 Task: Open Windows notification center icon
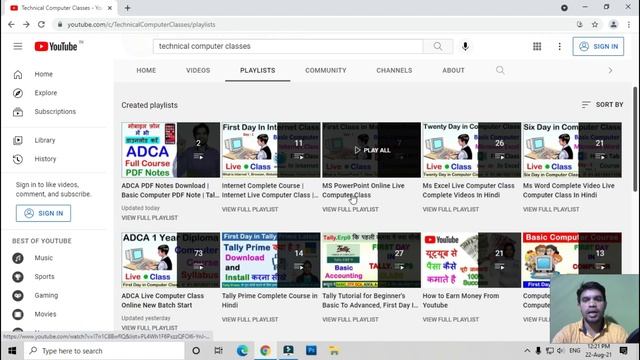(623, 351)
